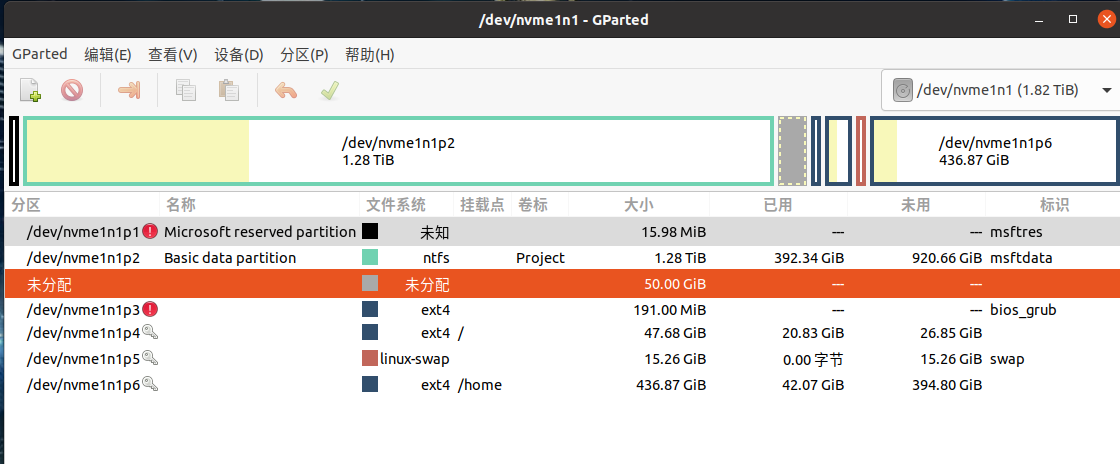Open the /dev/nvme1n1 device selector dropdown
Image resolution: width=1120 pixels, height=464 pixels.
pyautogui.click(x=999, y=90)
